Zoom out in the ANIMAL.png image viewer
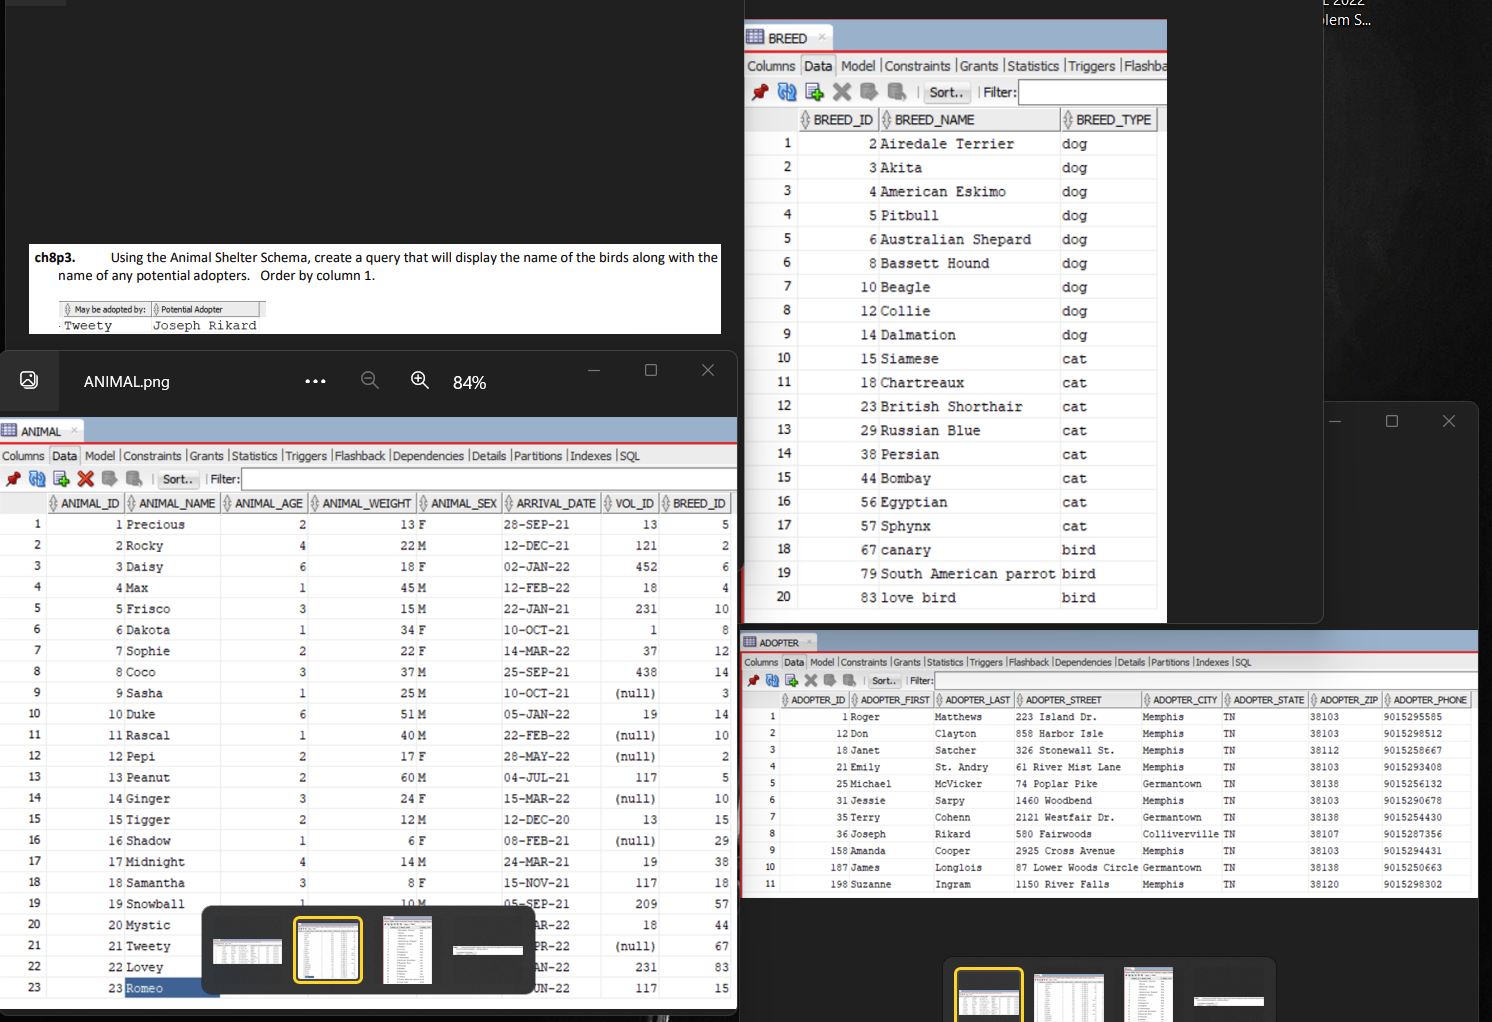Screen dimensions: 1492x1022 (x=370, y=379)
